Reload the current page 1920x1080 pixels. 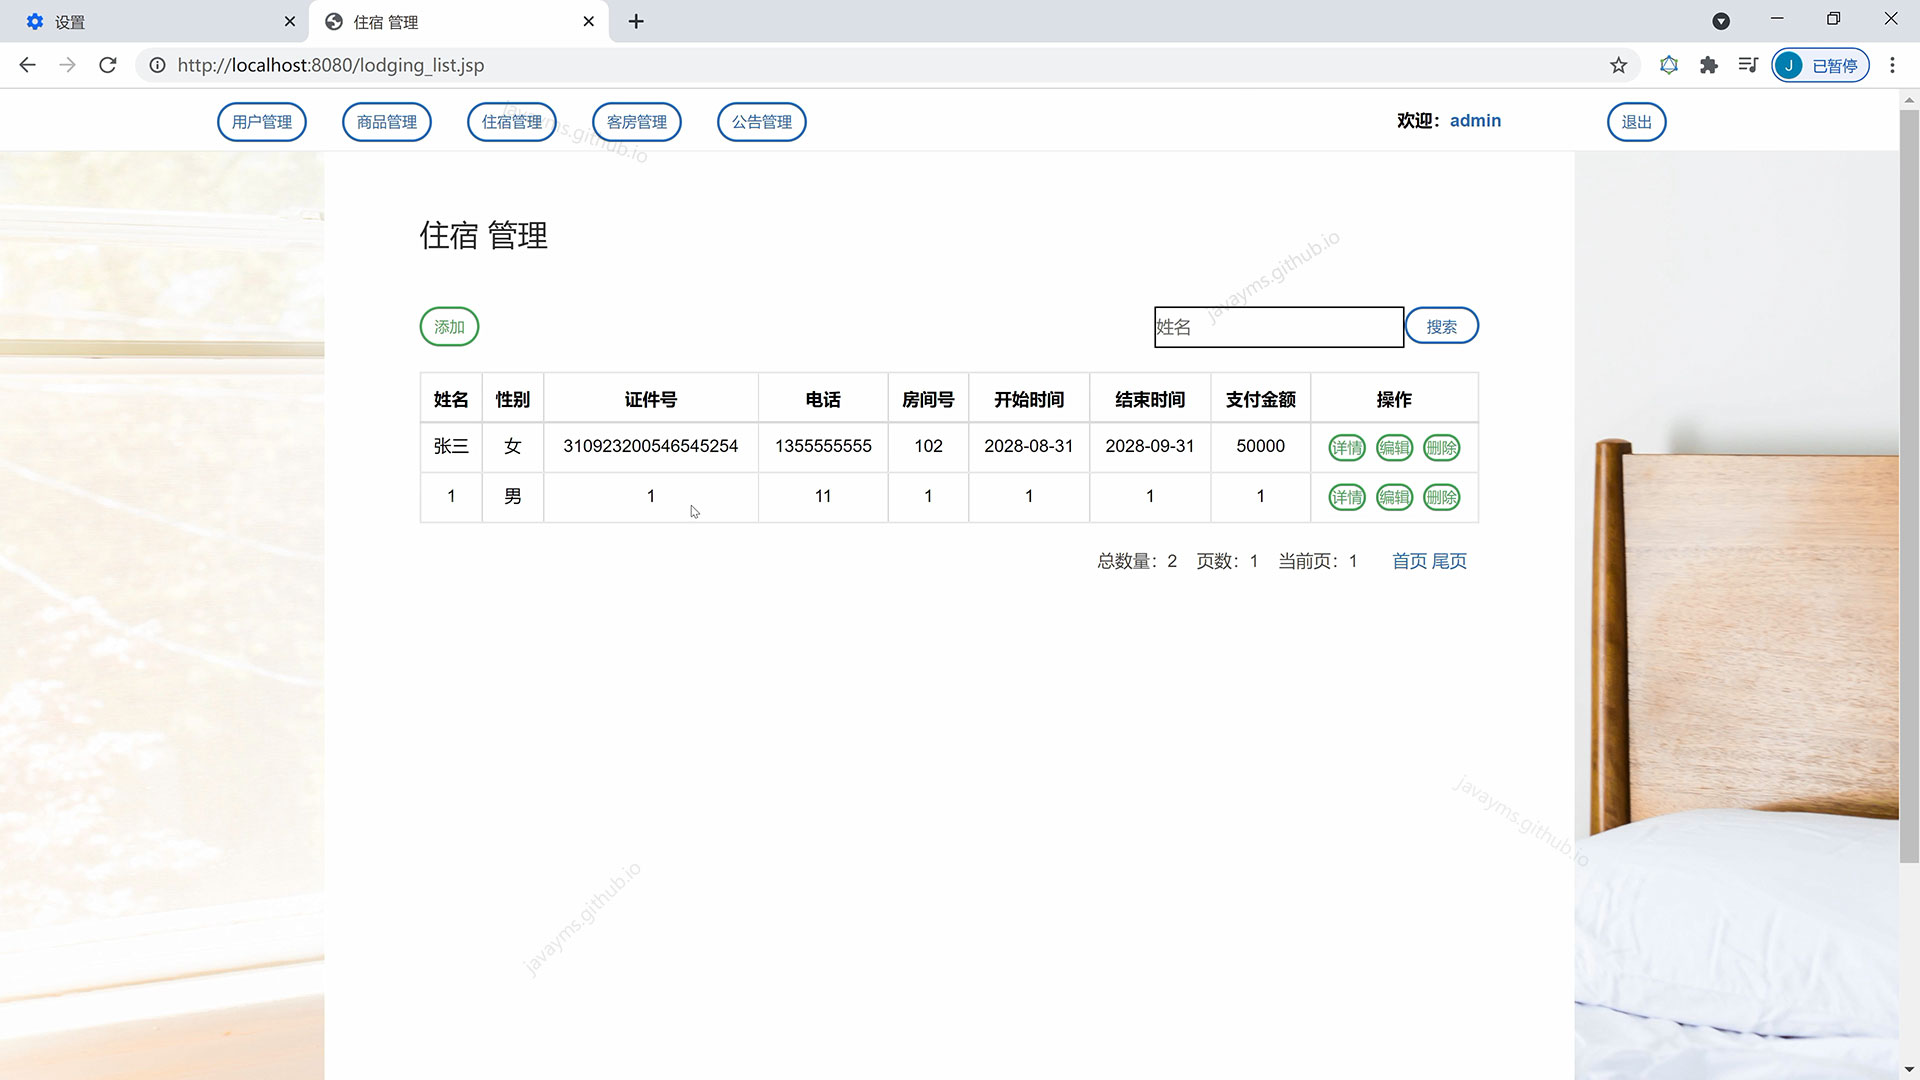tap(108, 65)
